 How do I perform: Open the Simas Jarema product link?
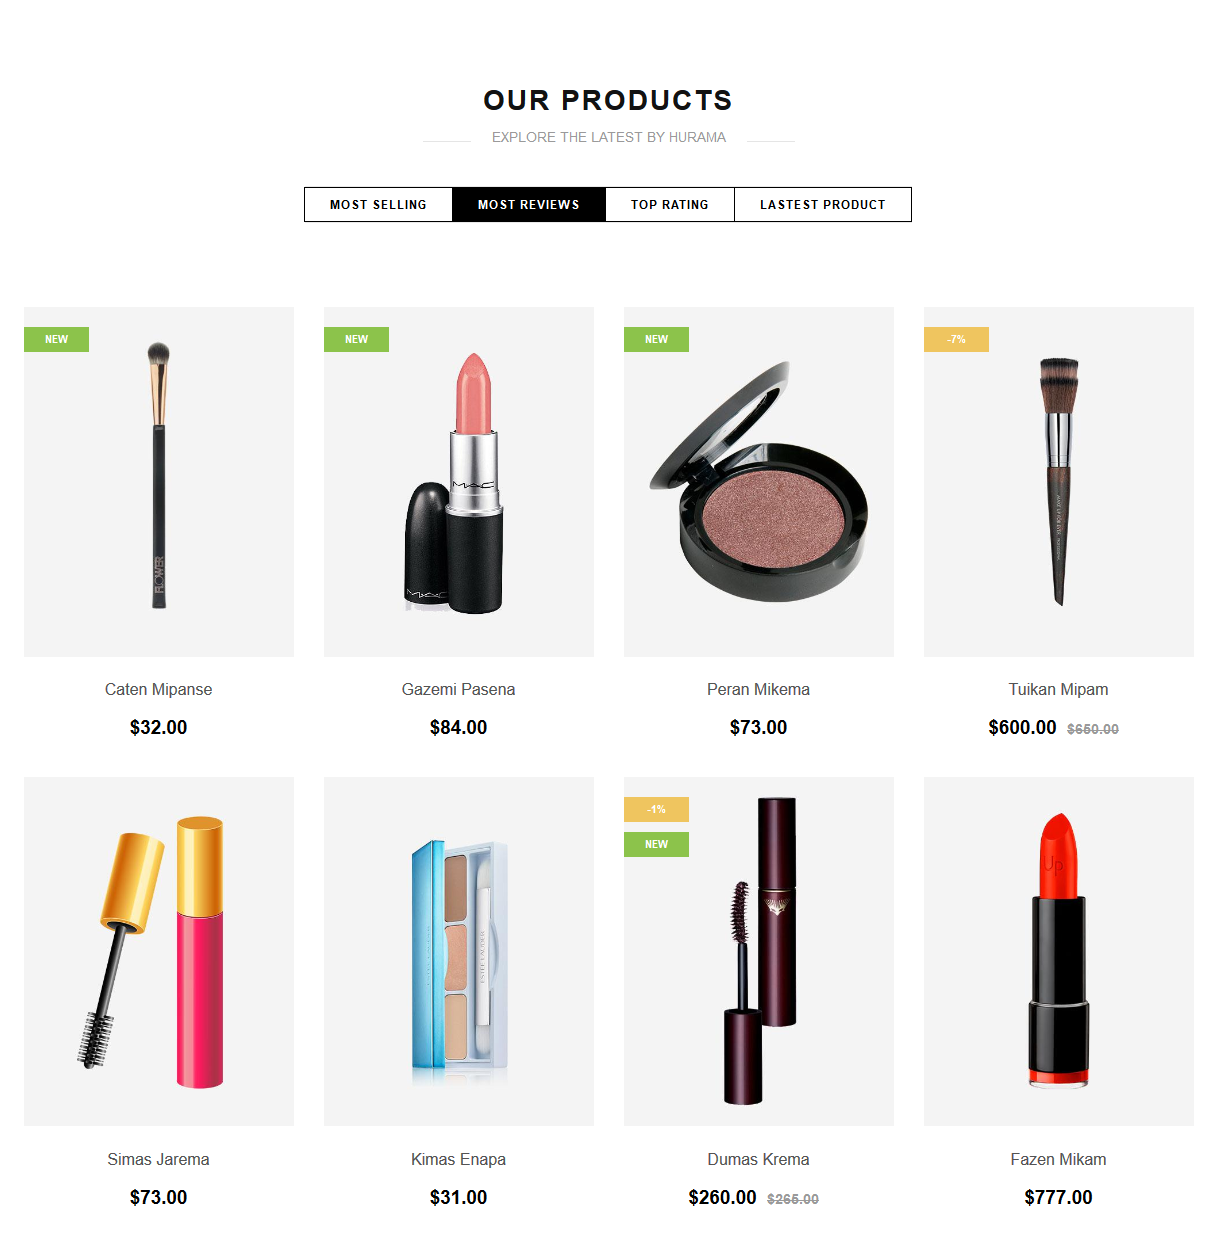point(159,1159)
